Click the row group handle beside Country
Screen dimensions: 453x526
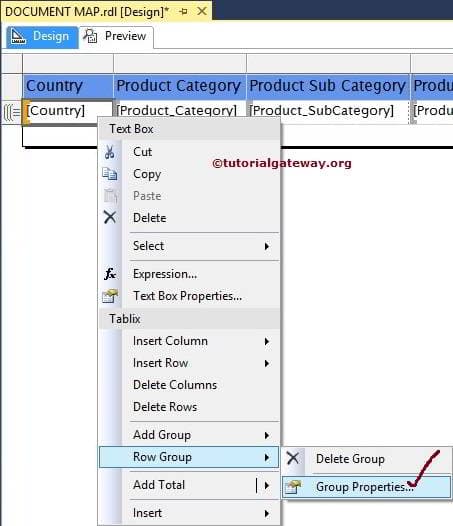(12, 112)
